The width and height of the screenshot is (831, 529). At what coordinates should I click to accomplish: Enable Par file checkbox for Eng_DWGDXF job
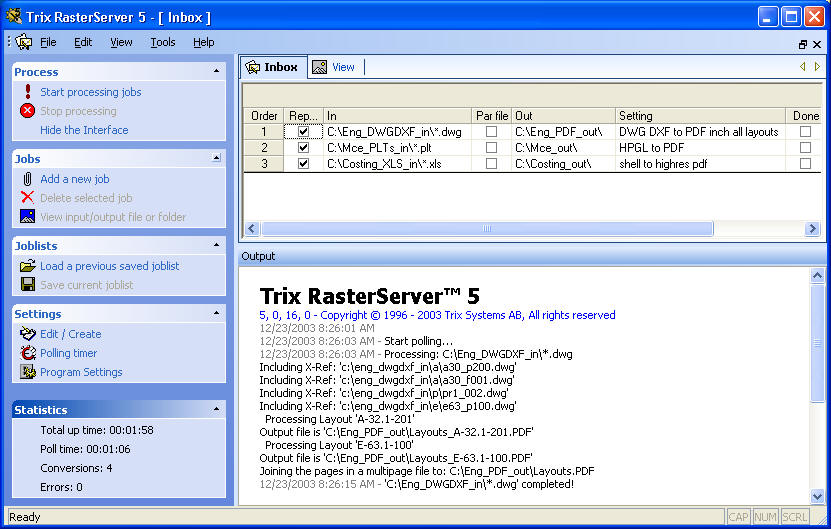point(491,131)
